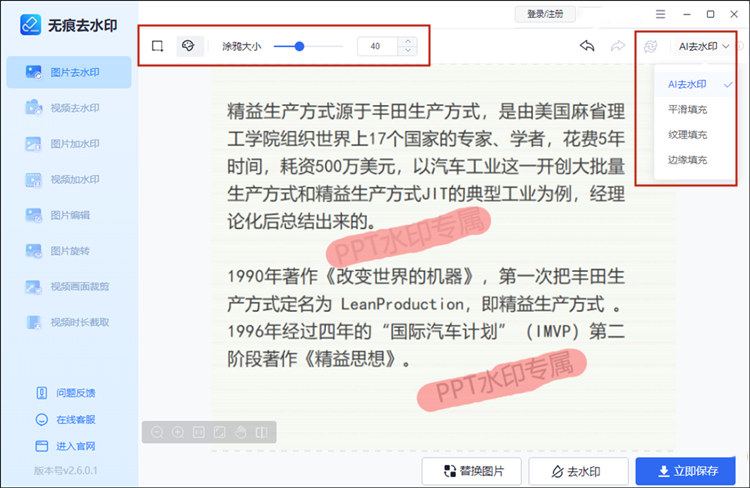Open 图片加水印 in the sidebar
Screen dimensions: 750x488
(69, 144)
